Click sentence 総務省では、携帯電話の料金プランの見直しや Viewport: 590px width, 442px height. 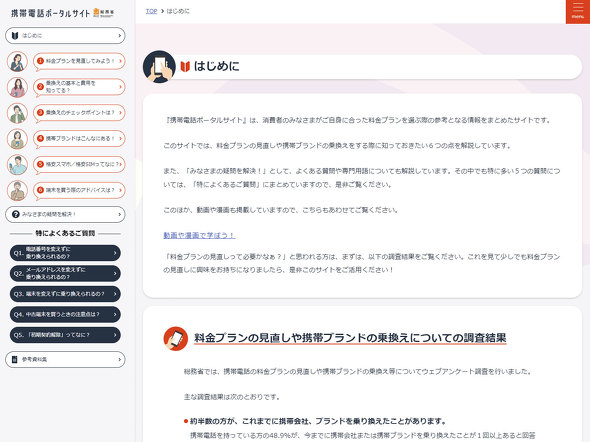(359, 372)
